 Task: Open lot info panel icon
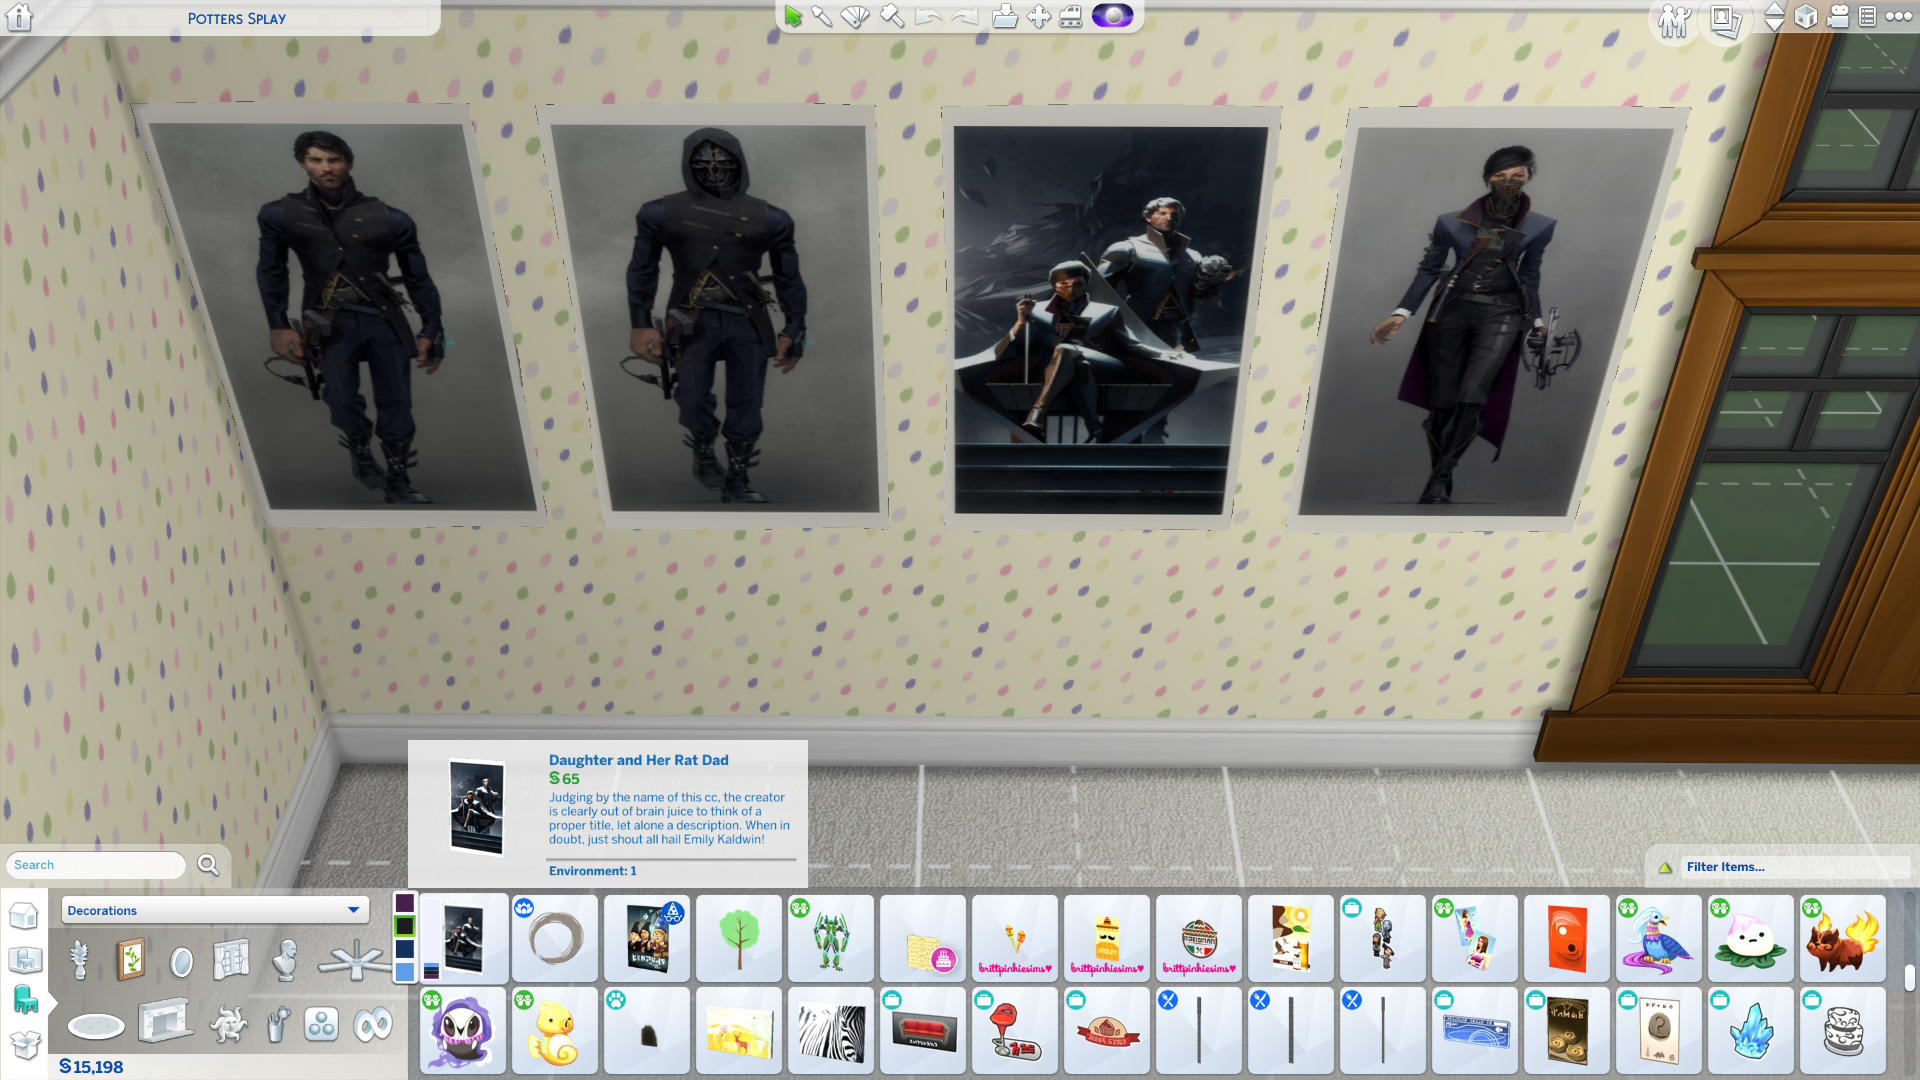click(1867, 16)
